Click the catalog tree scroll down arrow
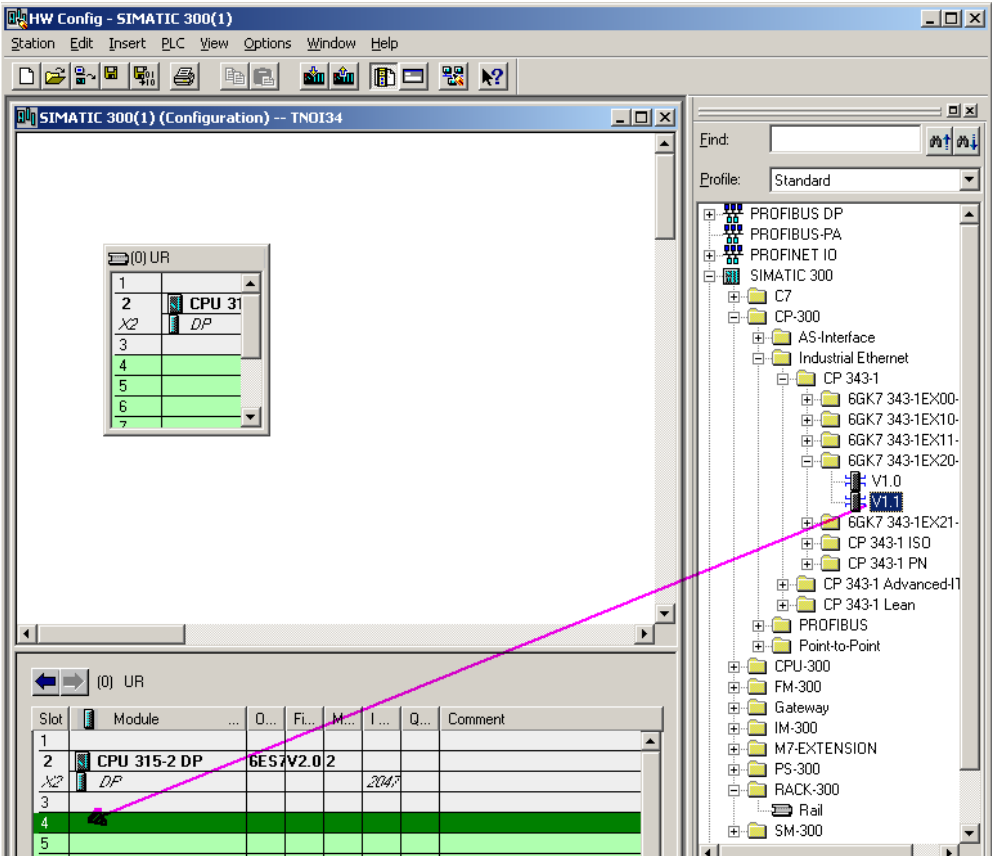Screen dimensions: 994x858 [x=969, y=832]
